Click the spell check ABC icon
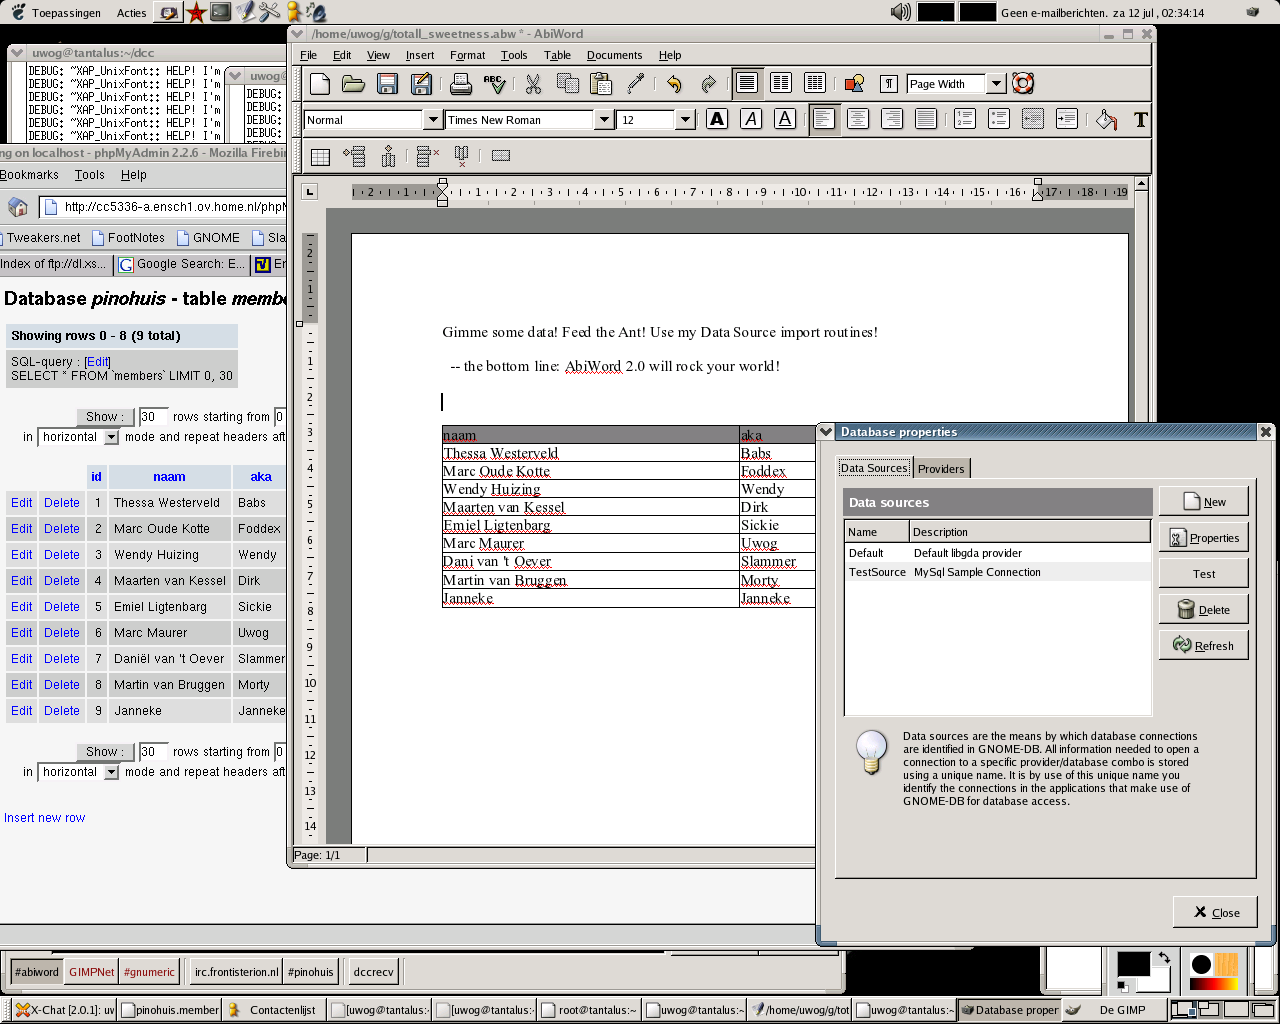Image resolution: width=1280 pixels, height=1024 pixels. pyautogui.click(x=494, y=84)
